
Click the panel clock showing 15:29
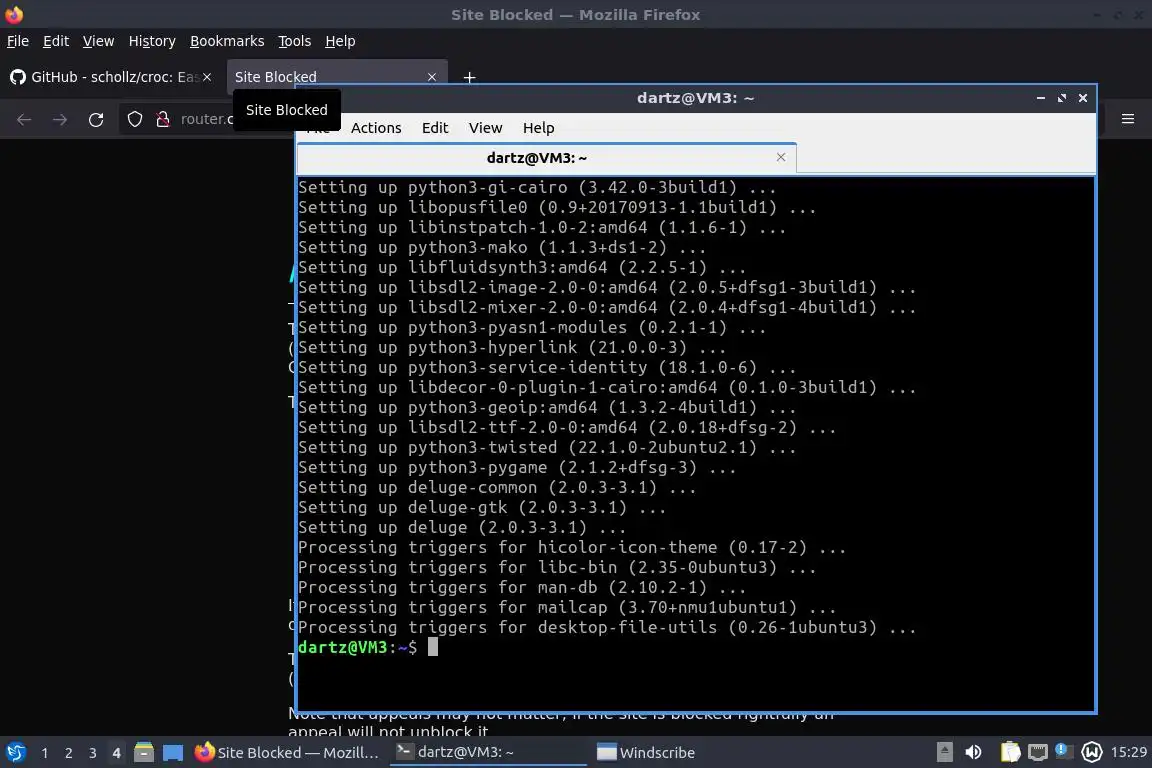[1128, 753]
